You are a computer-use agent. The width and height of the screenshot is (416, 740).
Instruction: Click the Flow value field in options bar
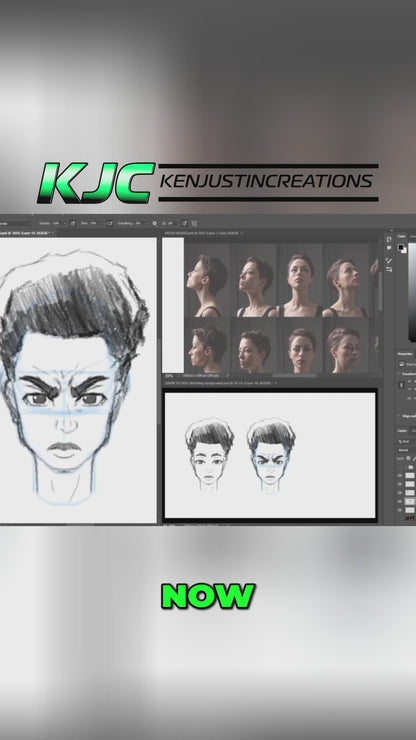[93, 223]
